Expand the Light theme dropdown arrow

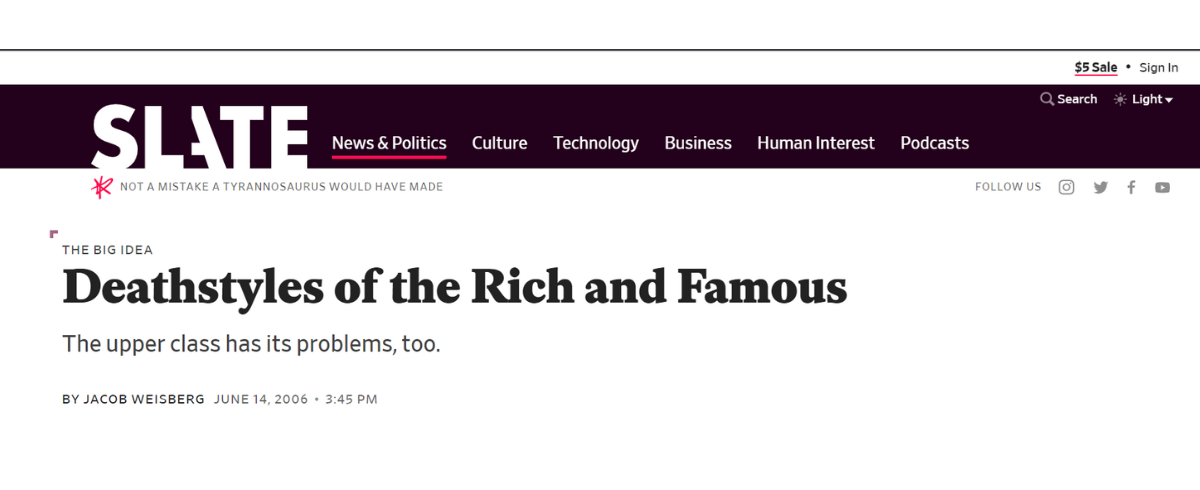coord(1169,100)
